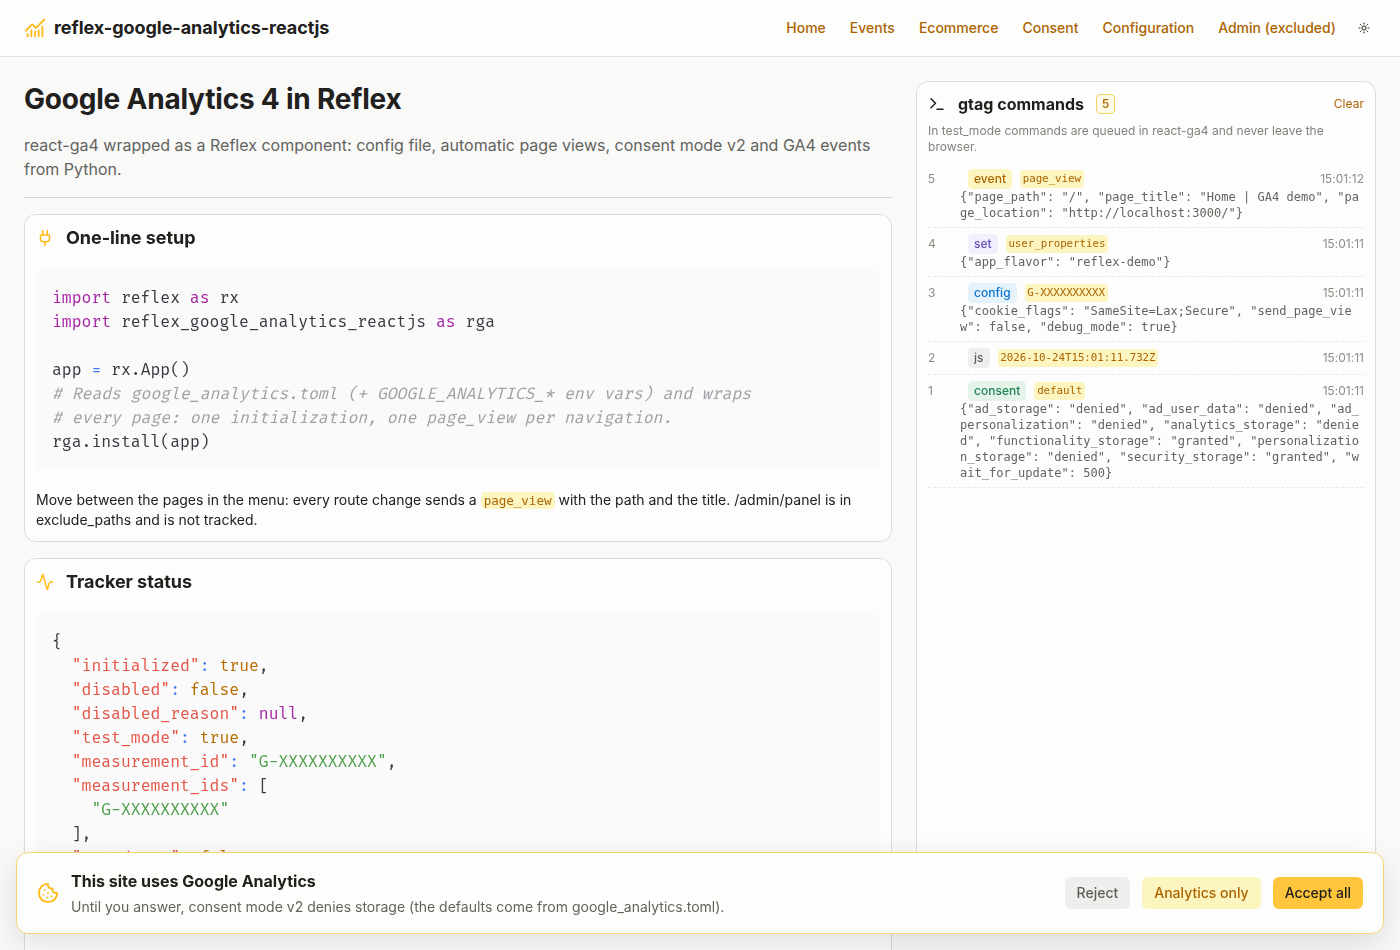1400x950 pixels.
Task: Visit the Admin (excluded) page
Action: pyautogui.click(x=1276, y=28)
